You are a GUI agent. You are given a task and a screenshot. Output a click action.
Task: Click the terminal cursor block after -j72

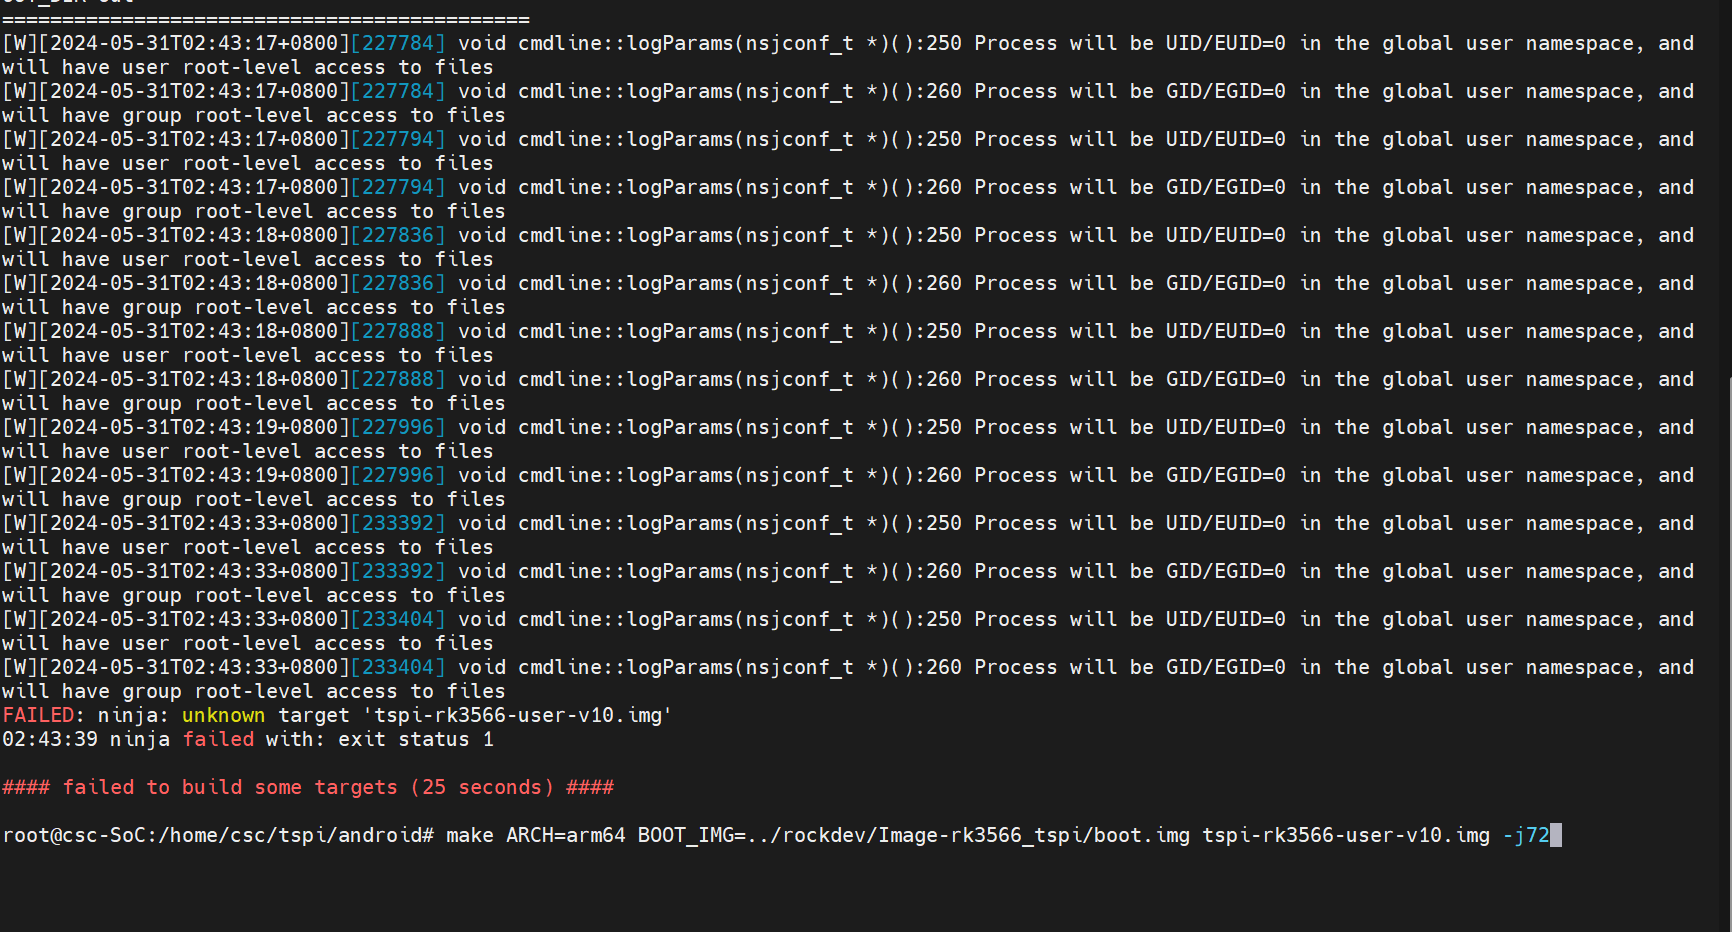tap(1556, 835)
